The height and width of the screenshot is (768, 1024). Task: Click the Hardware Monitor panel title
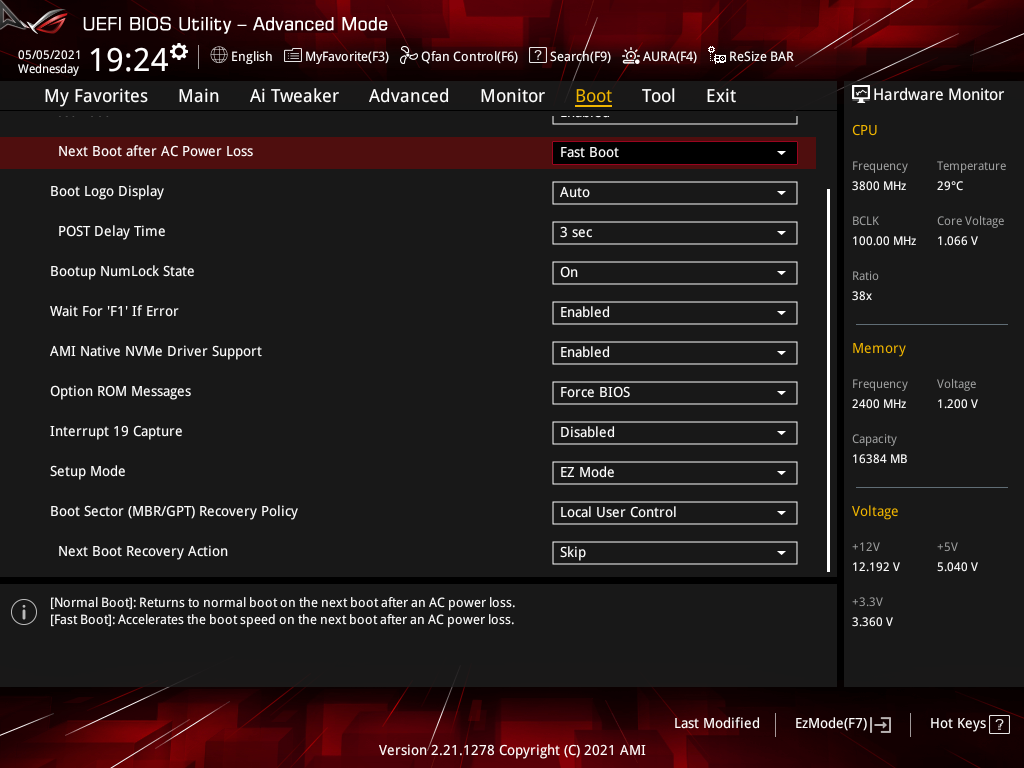(938, 95)
